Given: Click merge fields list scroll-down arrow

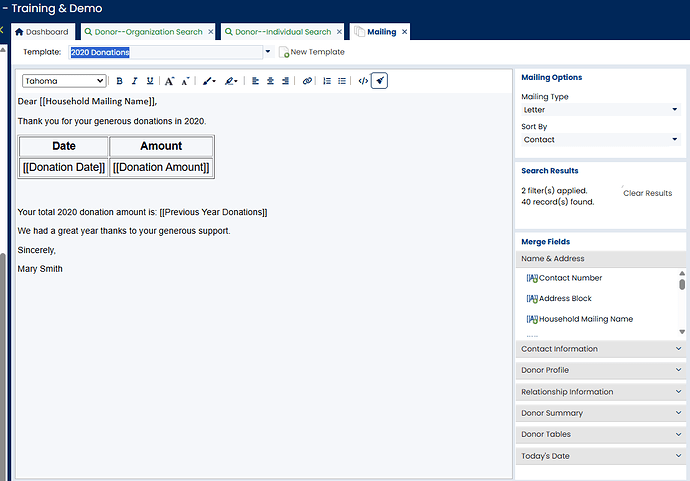Looking at the screenshot, I should coord(682,332).
